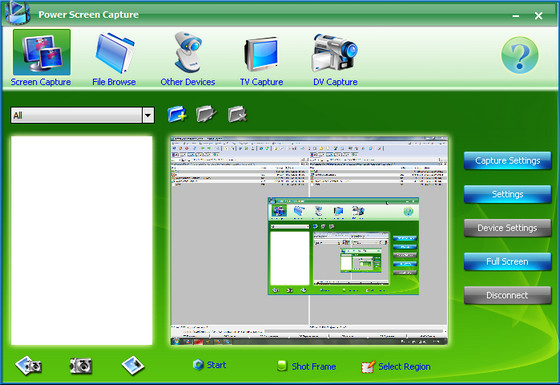The image size is (560, 385).
Task: Click the diamond picture icon at bottom
Action: (x=132, y=366)
